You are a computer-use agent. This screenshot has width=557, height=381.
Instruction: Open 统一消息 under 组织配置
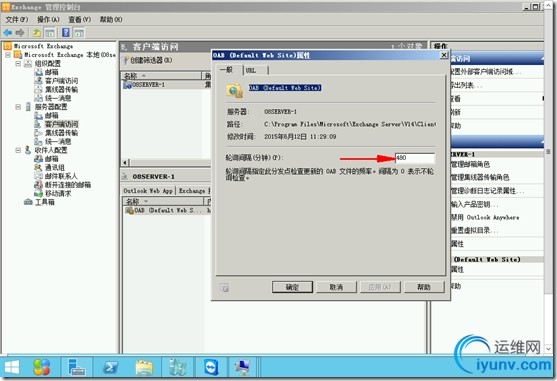(x=58, y=98)
